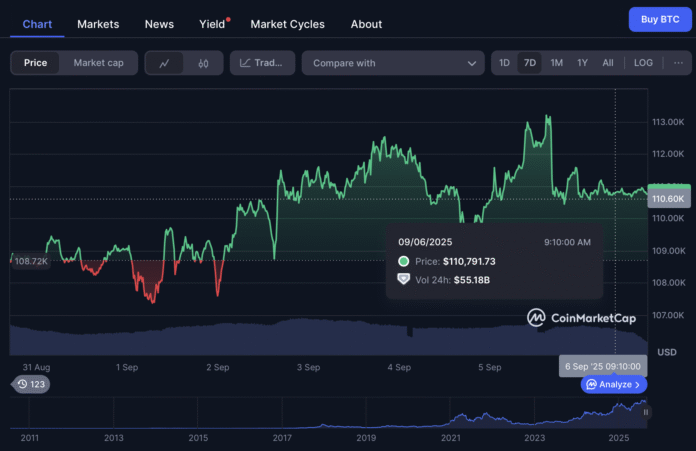The image size is (696, 451).
Task: Open the Market Cycles tab
Action: (288, 24)
